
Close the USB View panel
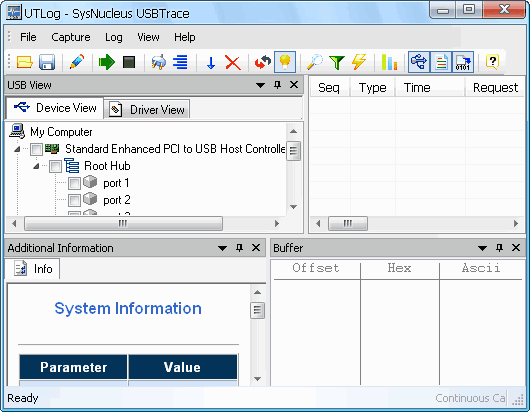click(294, 85)
